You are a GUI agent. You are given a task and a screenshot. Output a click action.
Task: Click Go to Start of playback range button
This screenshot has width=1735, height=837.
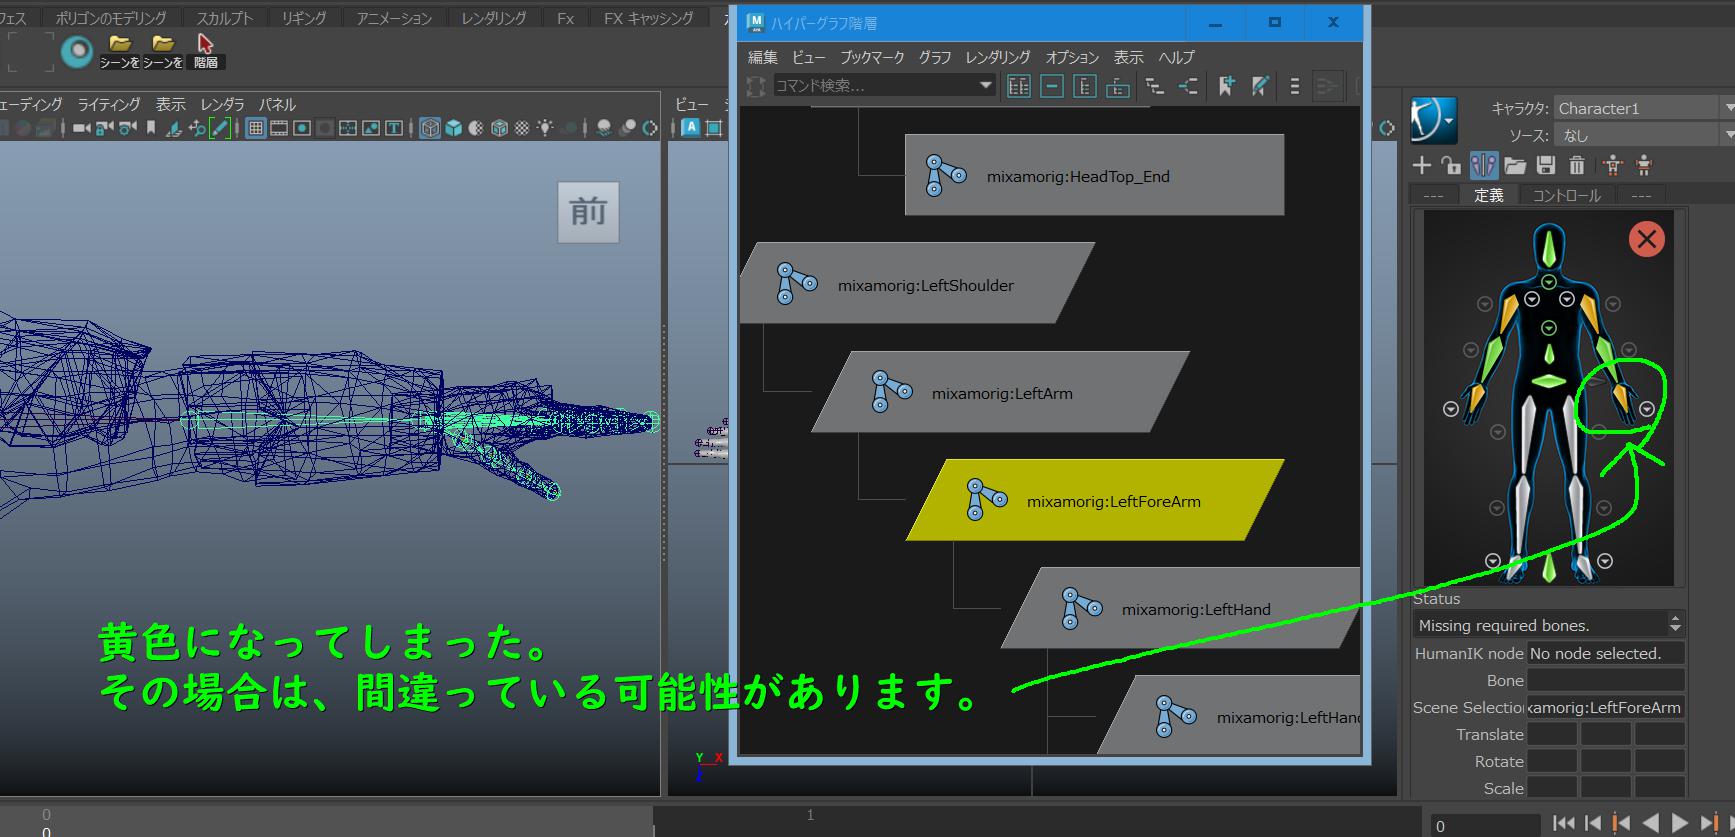(1564, 824)
